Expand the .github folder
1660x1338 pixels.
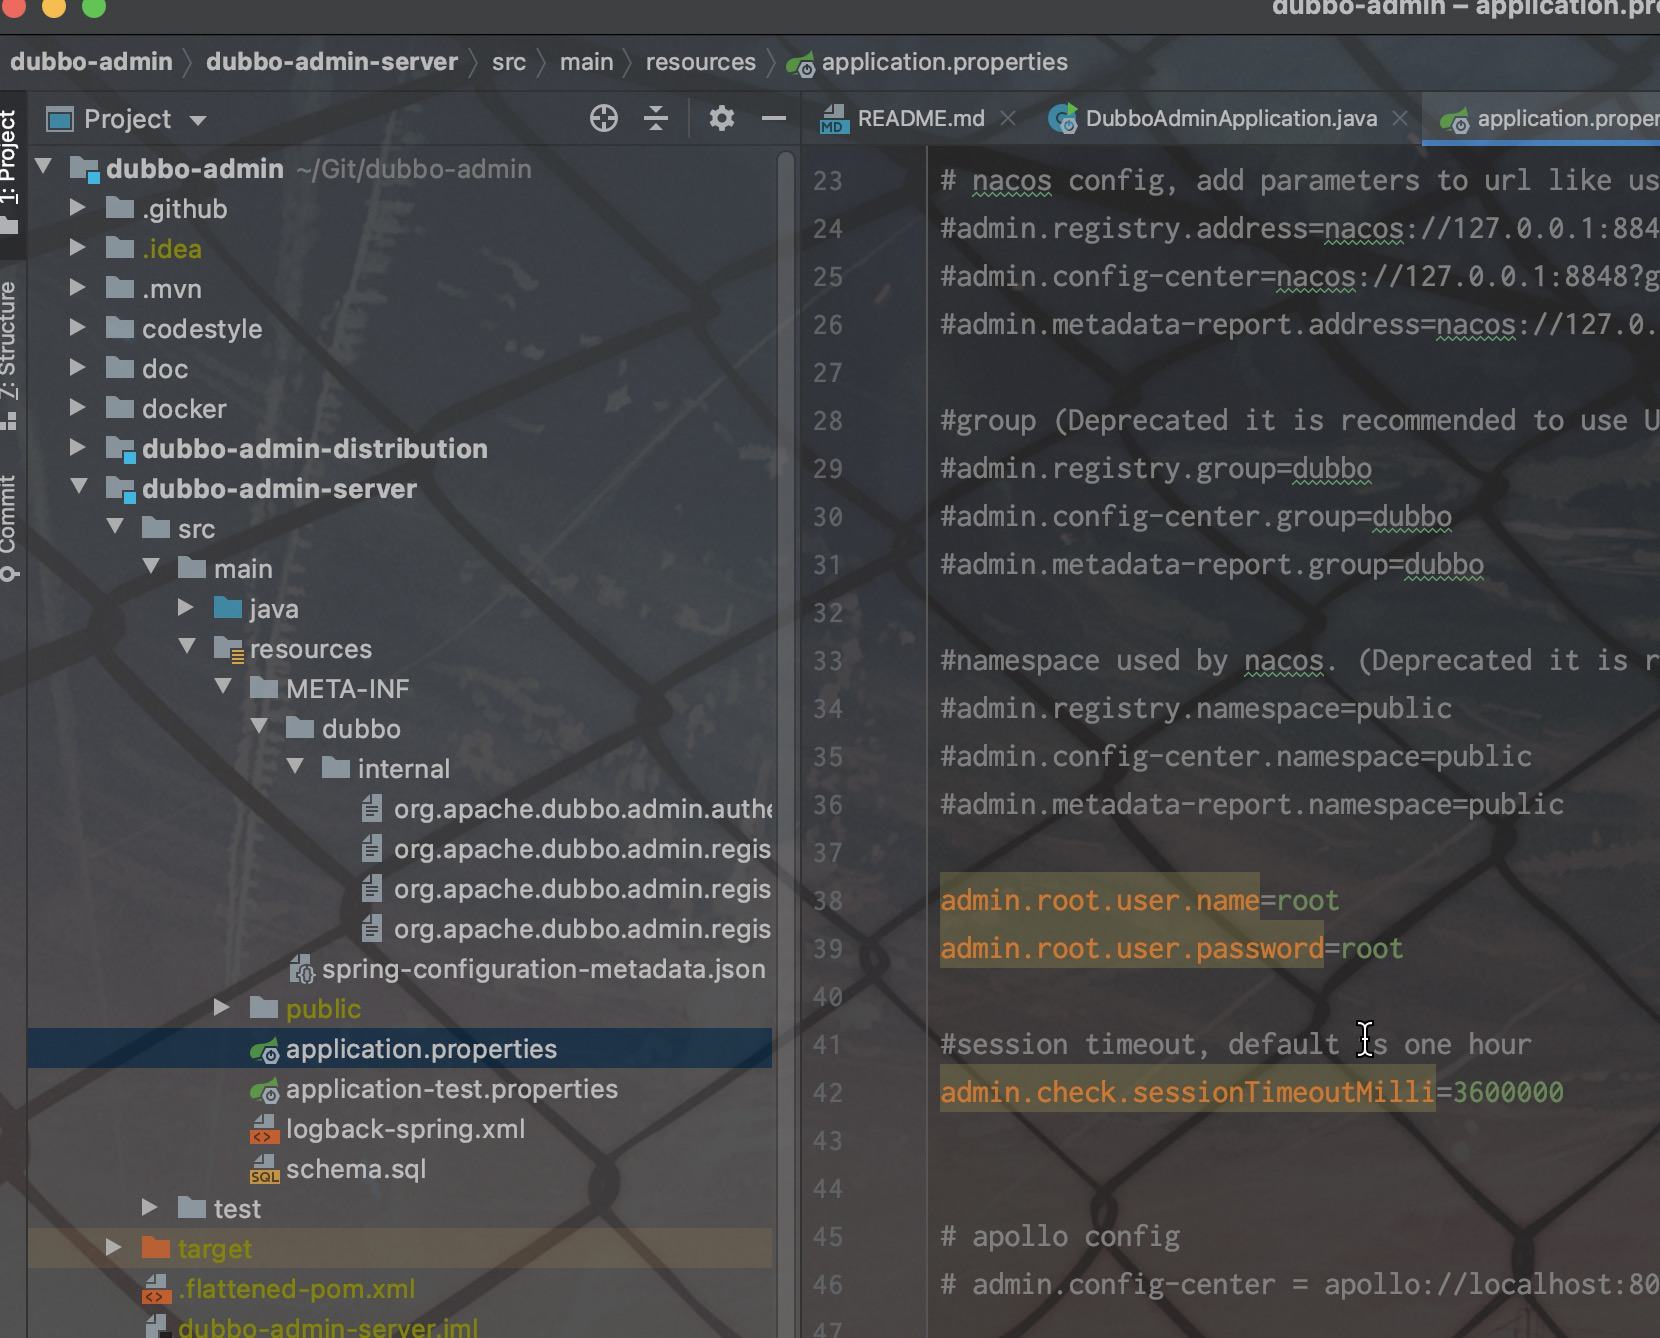77,208
